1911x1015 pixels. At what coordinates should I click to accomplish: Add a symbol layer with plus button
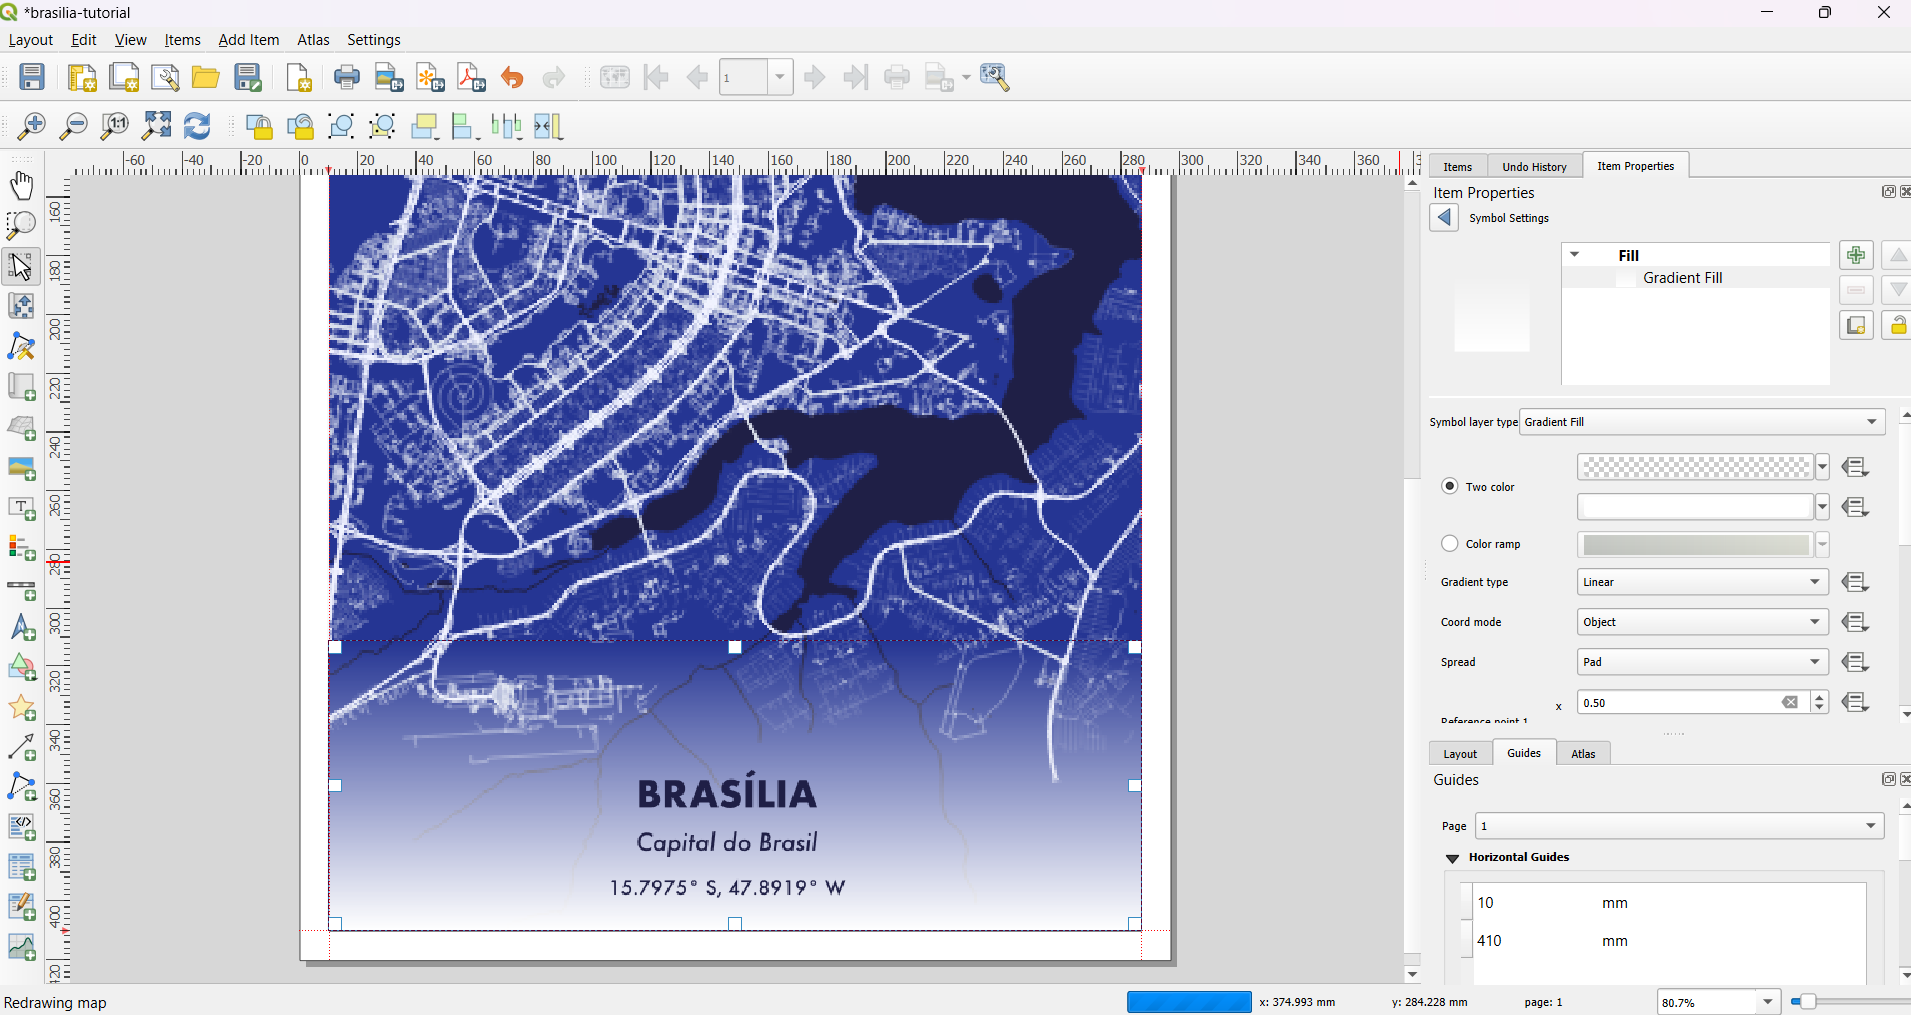click(x=1856, y=256)
